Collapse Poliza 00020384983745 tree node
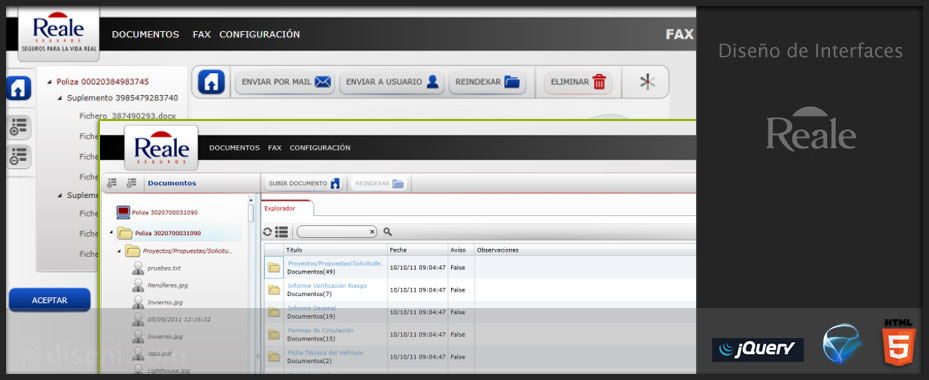 [x=50, y=82]
